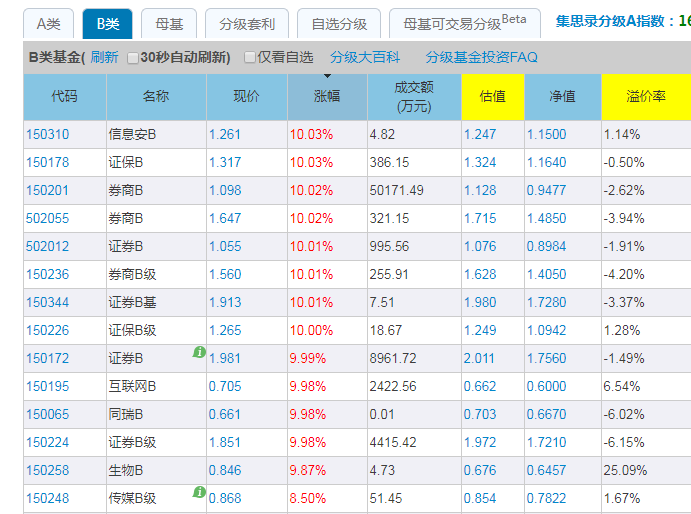Sort table by 溢价率 column header
691x514 pixels.
coord(645,97)
